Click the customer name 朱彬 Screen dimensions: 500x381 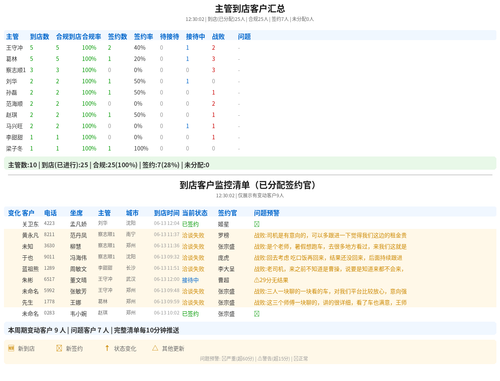coord(27,280)
